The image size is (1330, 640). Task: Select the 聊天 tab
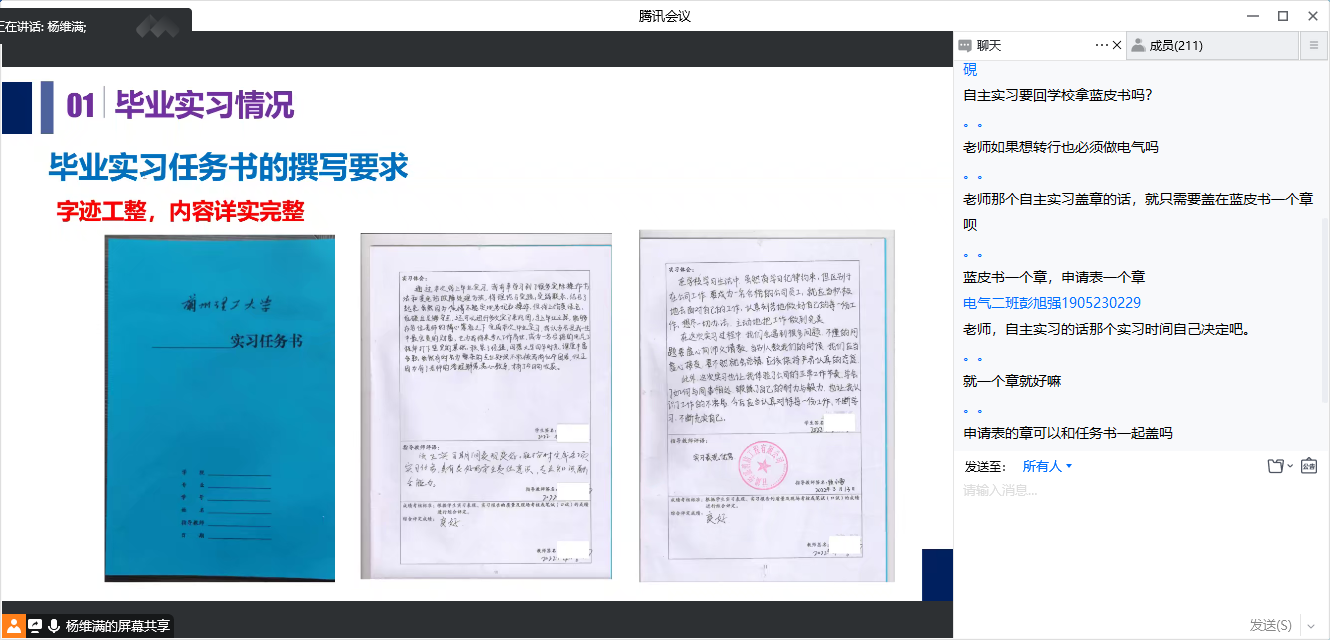(x=989, y=46)
